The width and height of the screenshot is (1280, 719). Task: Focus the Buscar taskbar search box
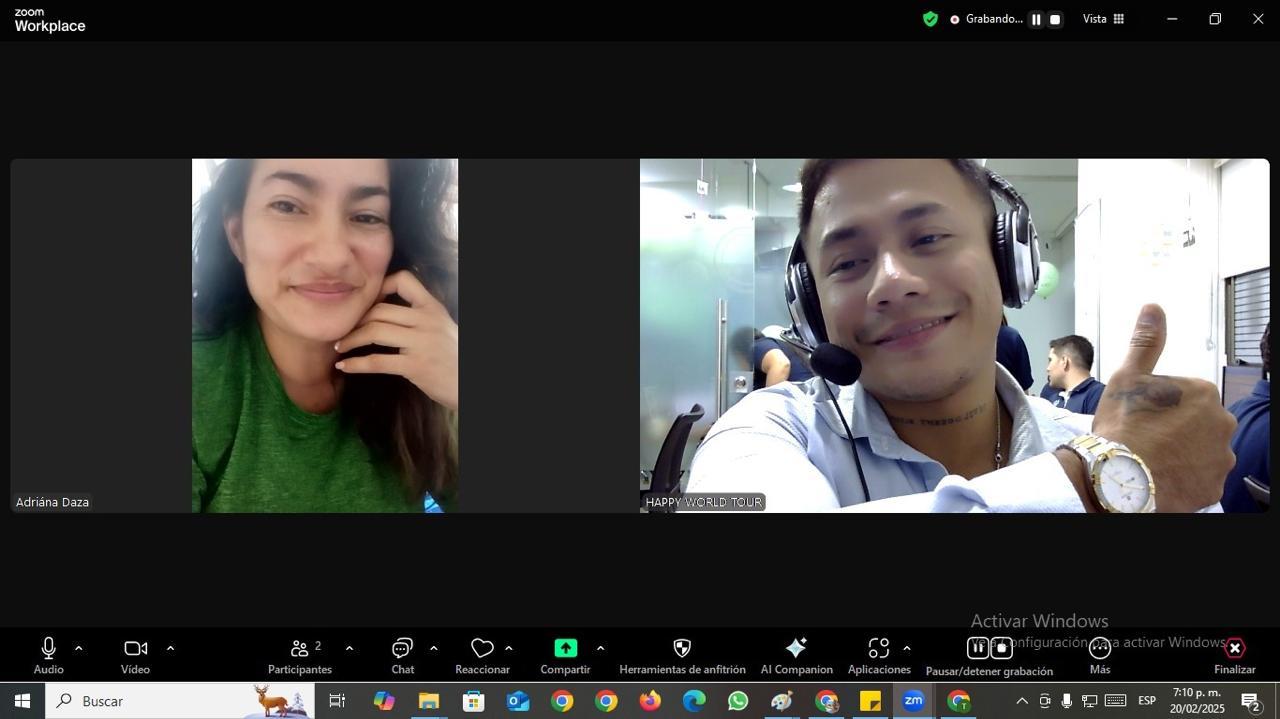coord(180,701)
